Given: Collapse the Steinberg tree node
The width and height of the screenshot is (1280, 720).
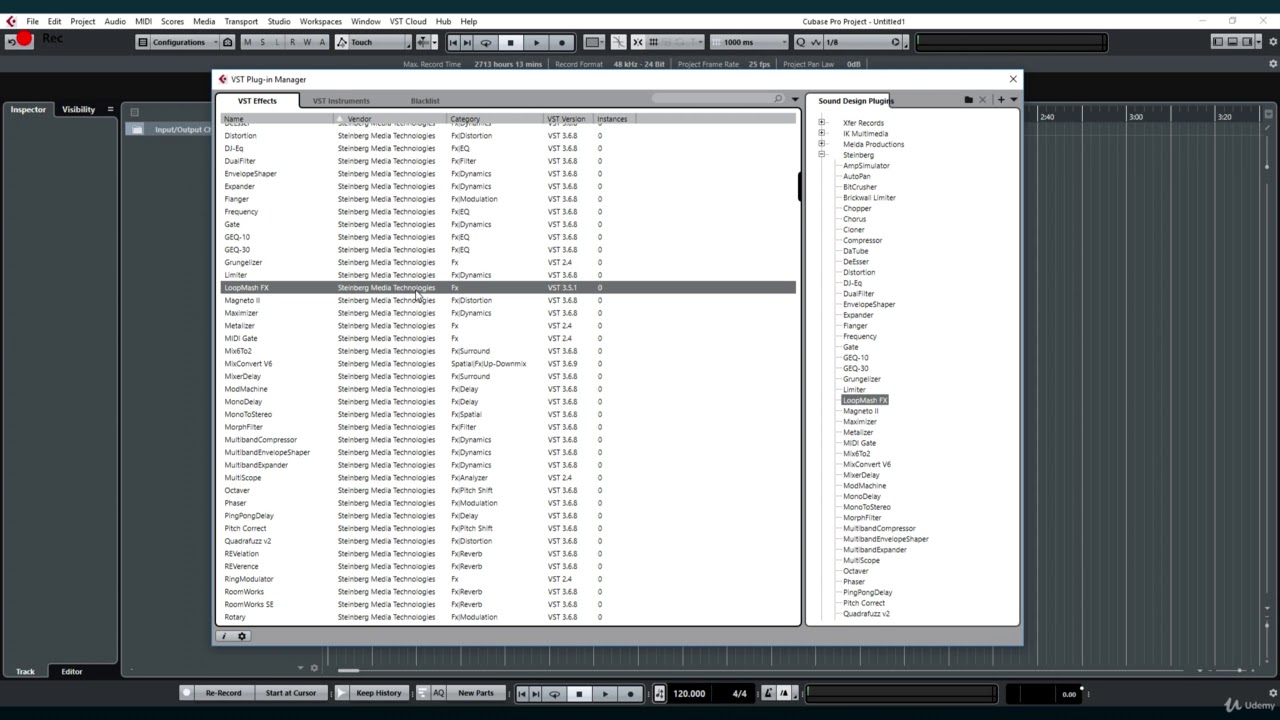Looking at the screenshot, I should click(x=822, y=155).
